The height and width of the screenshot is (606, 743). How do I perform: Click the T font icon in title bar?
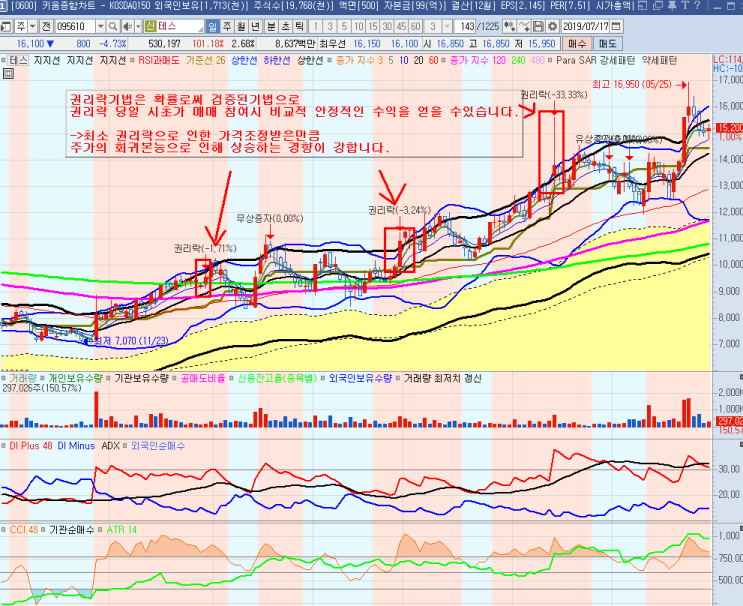686,6
